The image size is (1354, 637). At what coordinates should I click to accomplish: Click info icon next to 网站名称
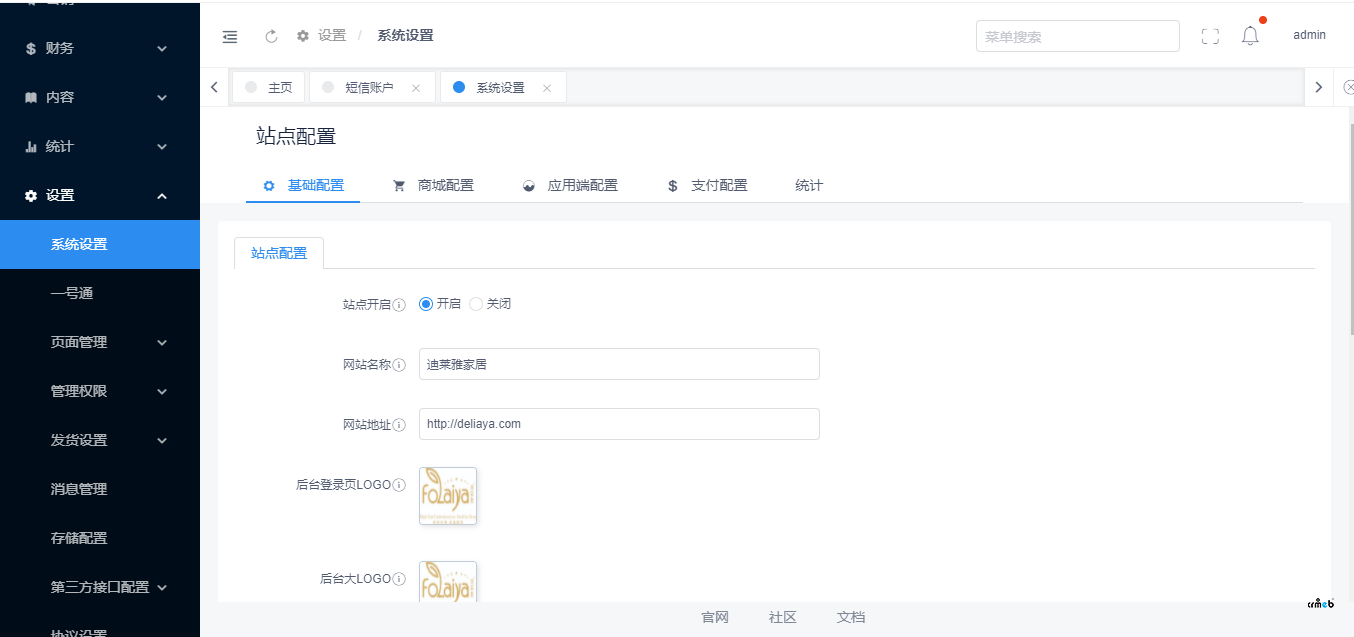[x=399, y=365]
